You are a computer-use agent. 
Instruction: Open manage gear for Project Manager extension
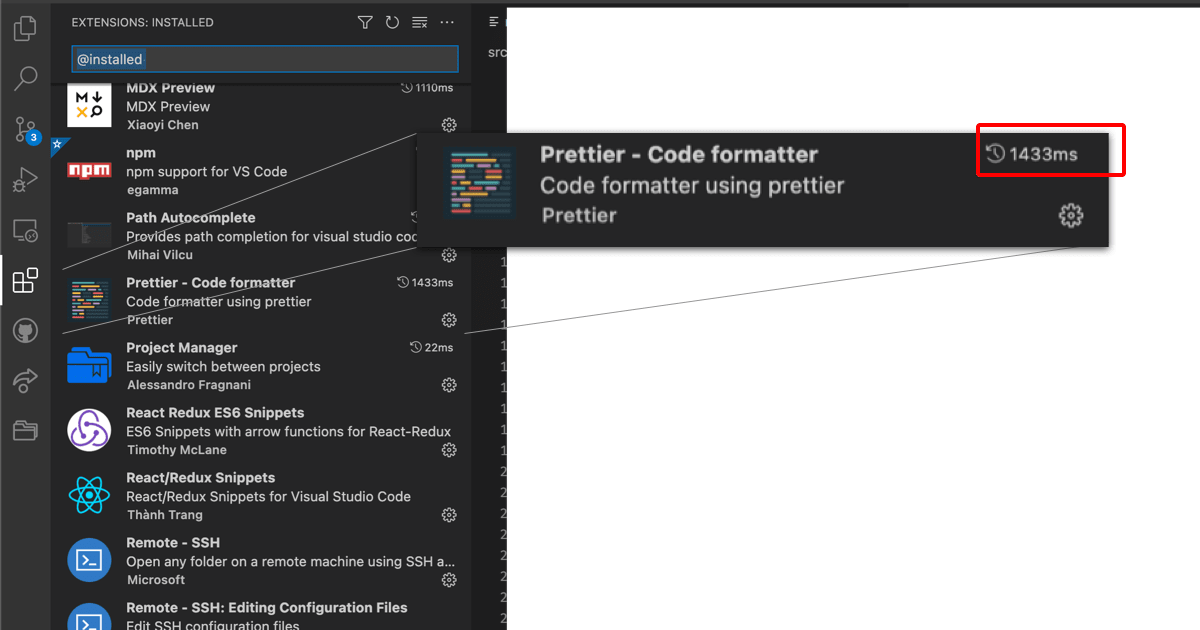tap(449, 385)
